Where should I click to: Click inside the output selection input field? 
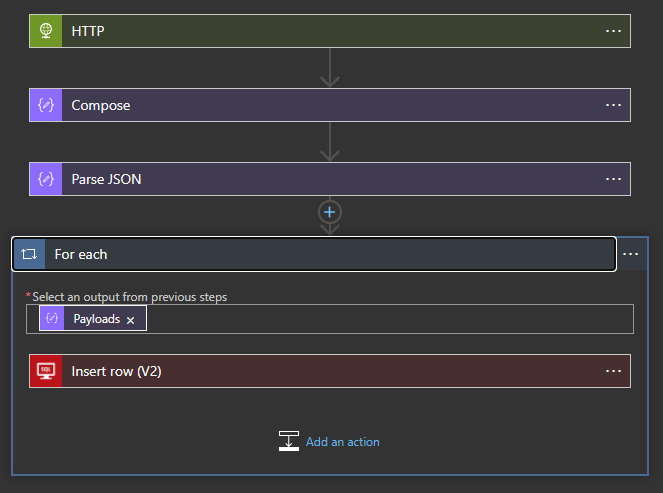pyautogui.click(x=389, y=319)
